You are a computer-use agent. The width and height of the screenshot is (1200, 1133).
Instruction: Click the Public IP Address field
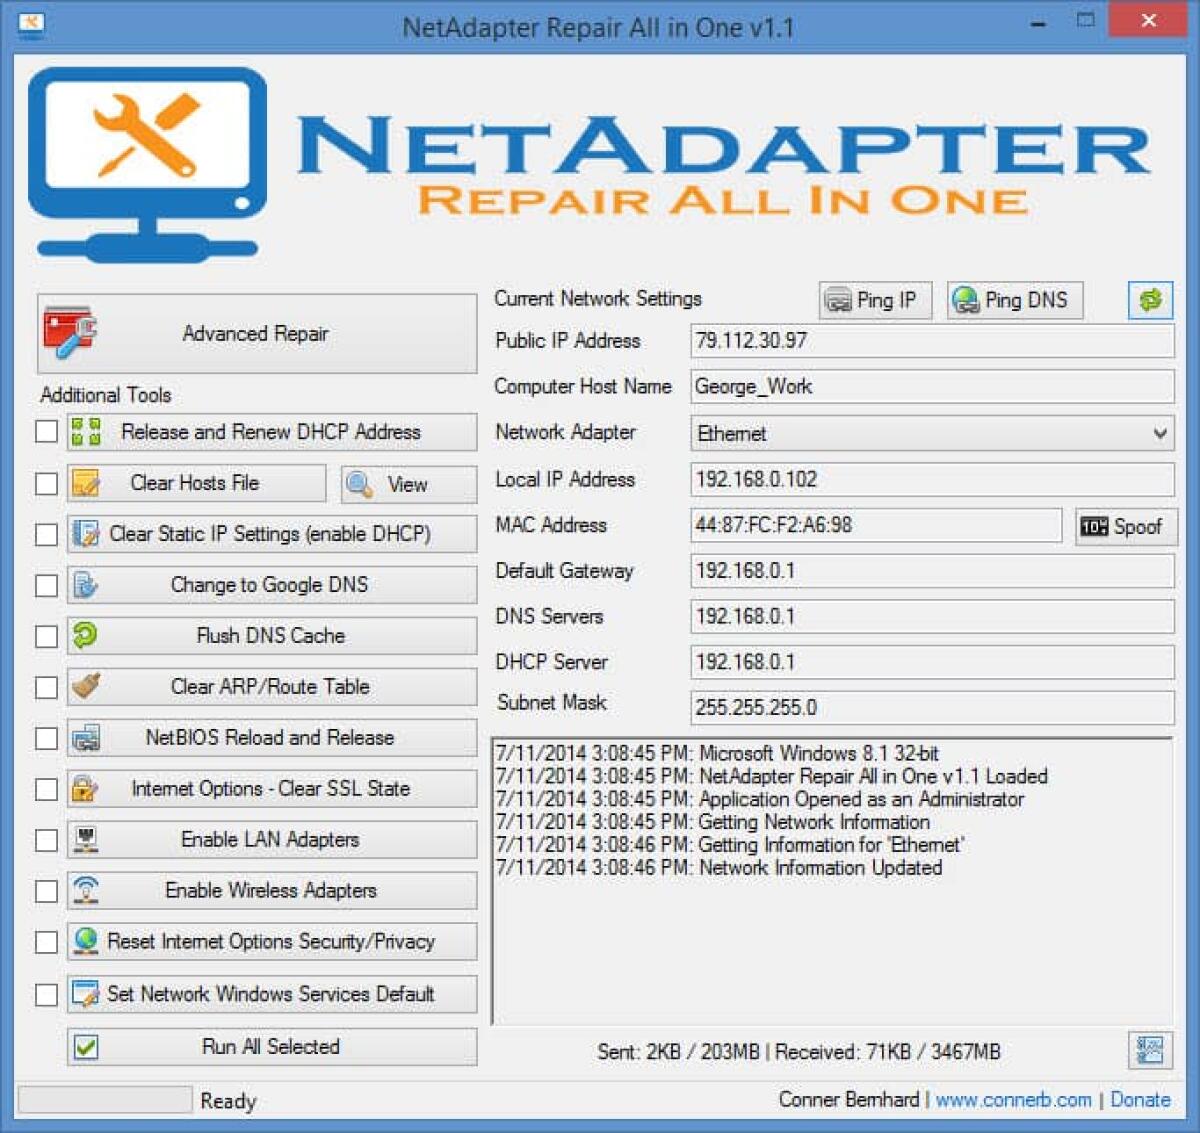tap(930, 340)
